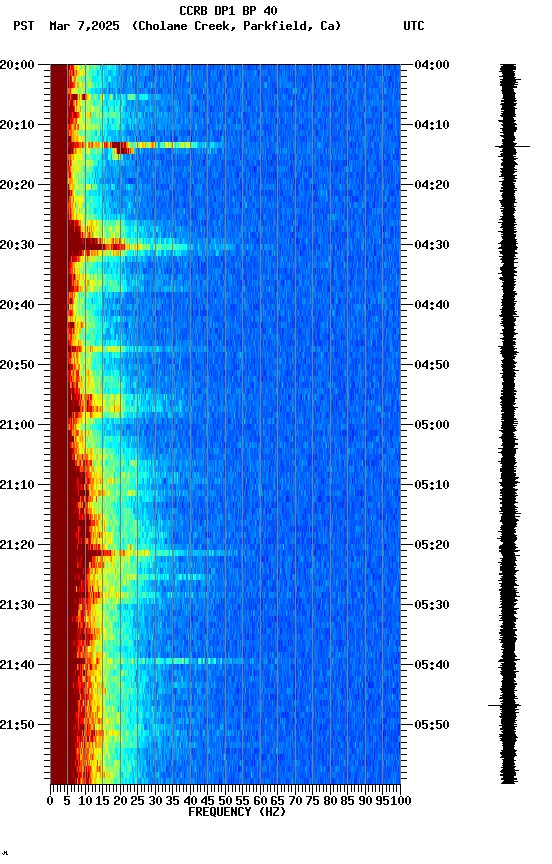Click the 'UTC' time zone label
The width and height of the screenshot is (552, 864).
(414, 26)
